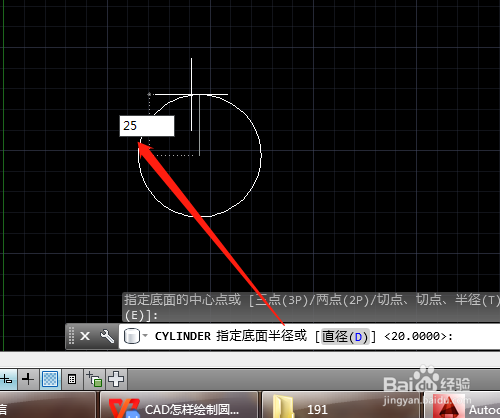Toggle lineweight display status bar icon

28,379
